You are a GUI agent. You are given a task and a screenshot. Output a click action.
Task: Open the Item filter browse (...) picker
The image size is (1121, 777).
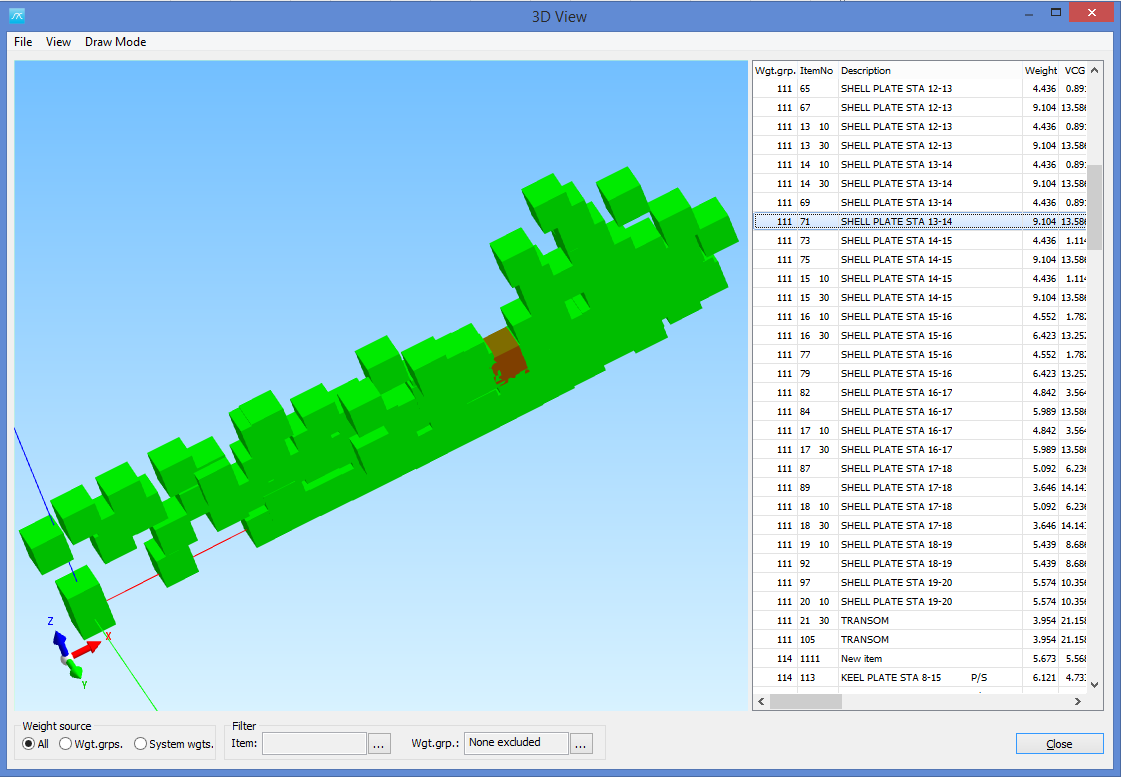(379, 743)
